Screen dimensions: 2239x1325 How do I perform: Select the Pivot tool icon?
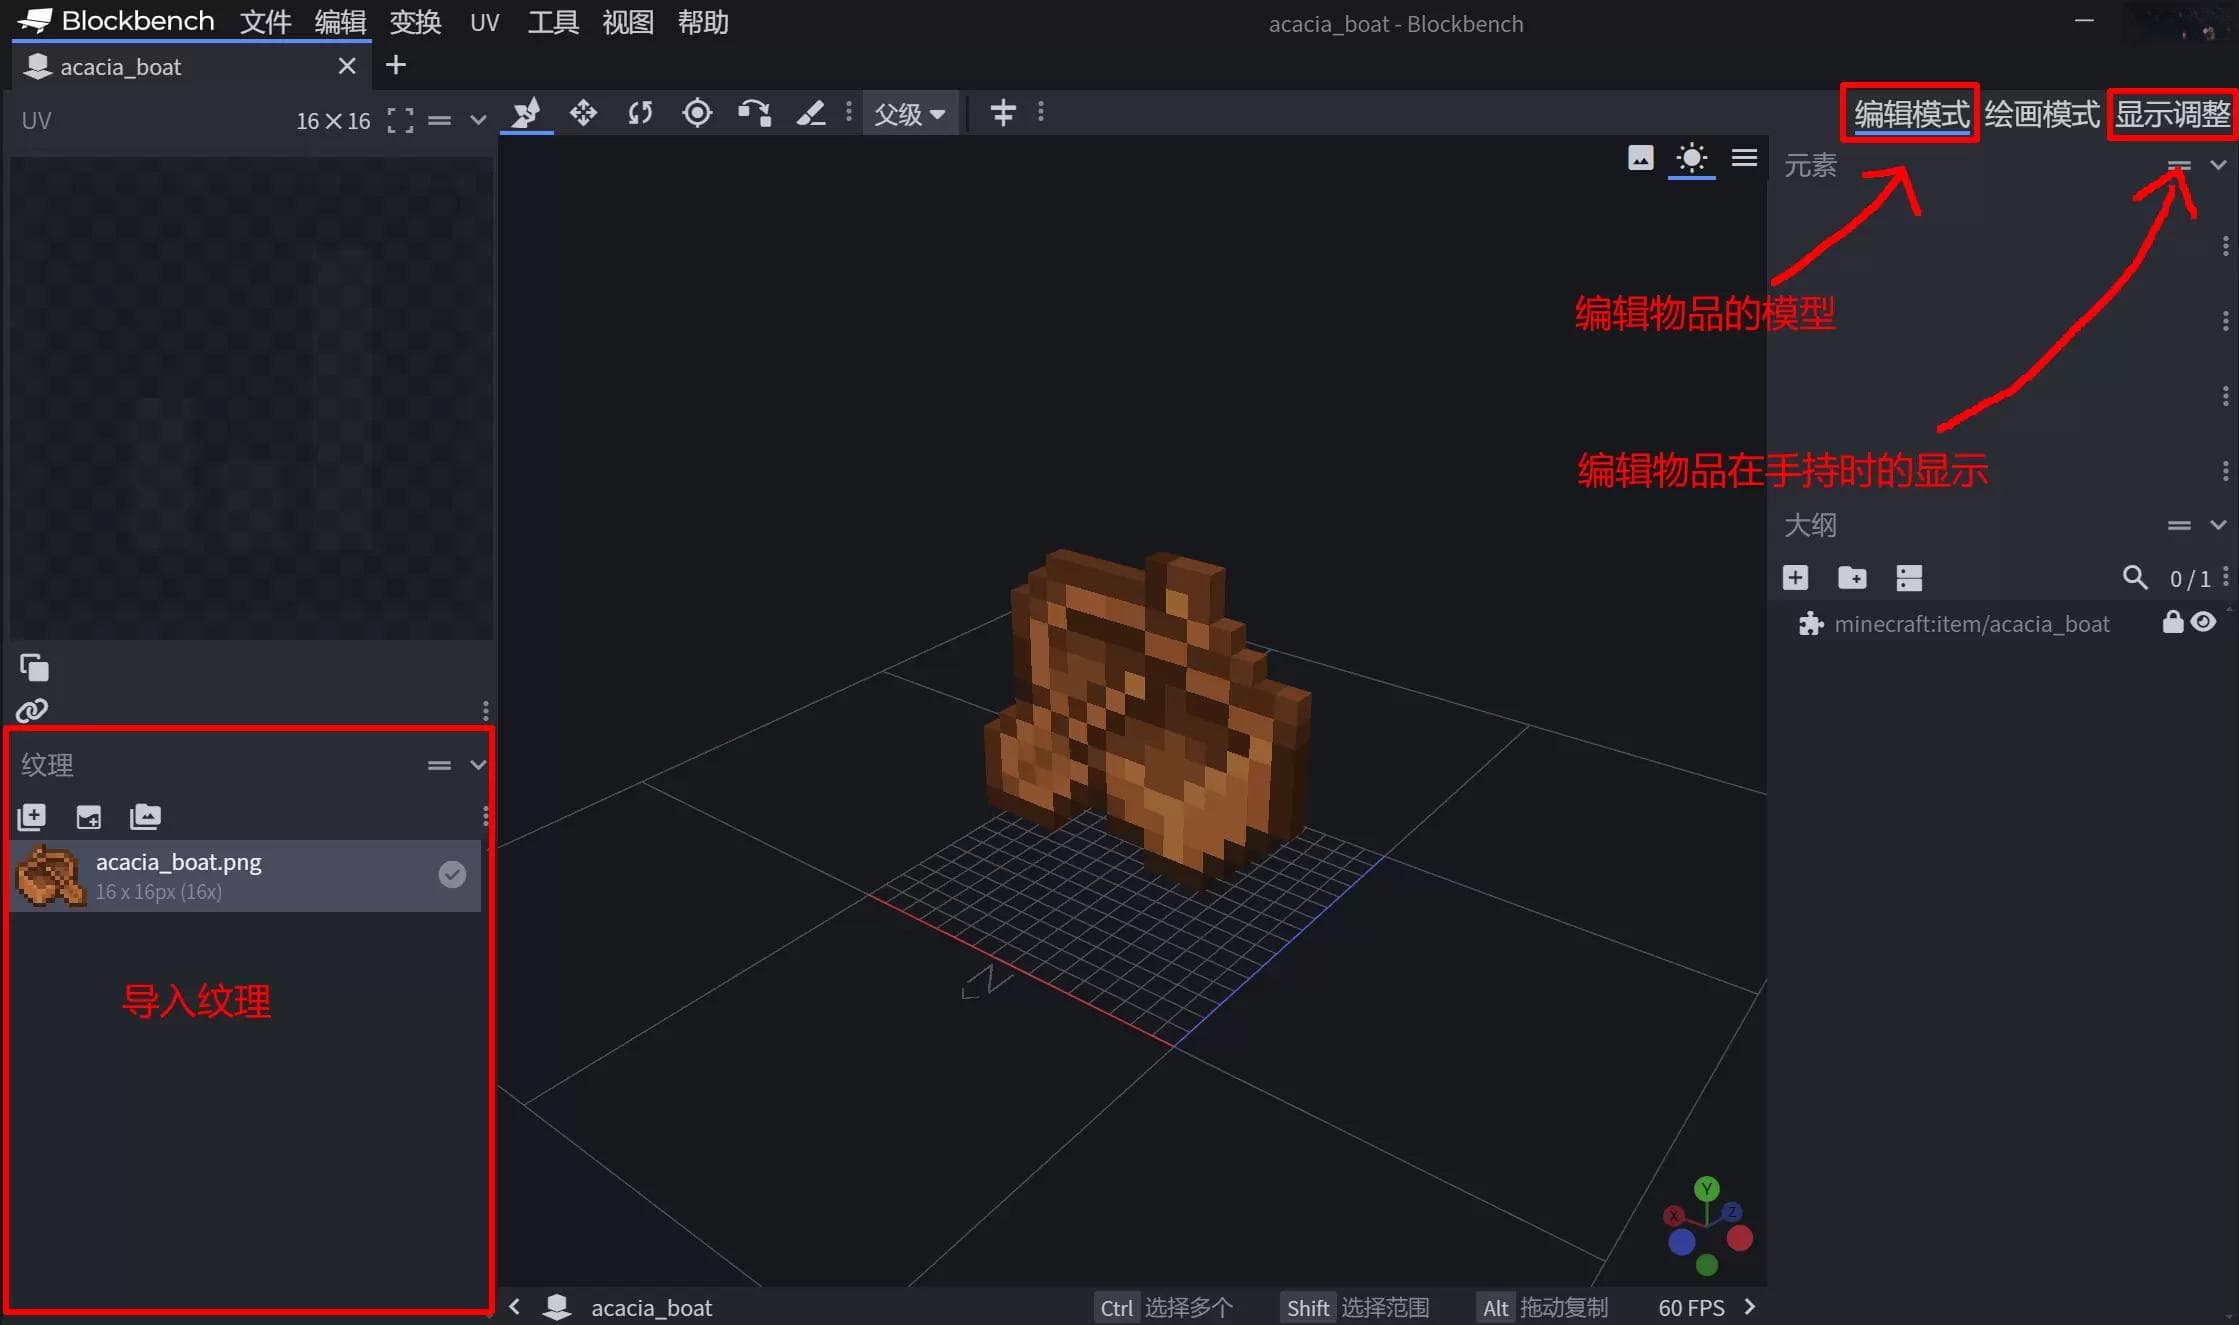697,113
